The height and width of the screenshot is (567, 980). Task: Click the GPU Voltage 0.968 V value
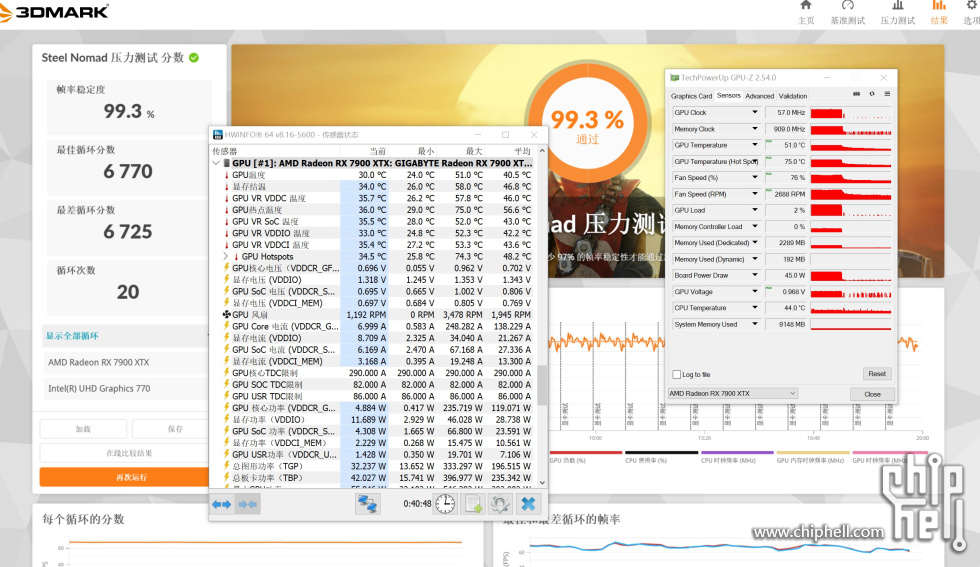(x=786, y=291)
